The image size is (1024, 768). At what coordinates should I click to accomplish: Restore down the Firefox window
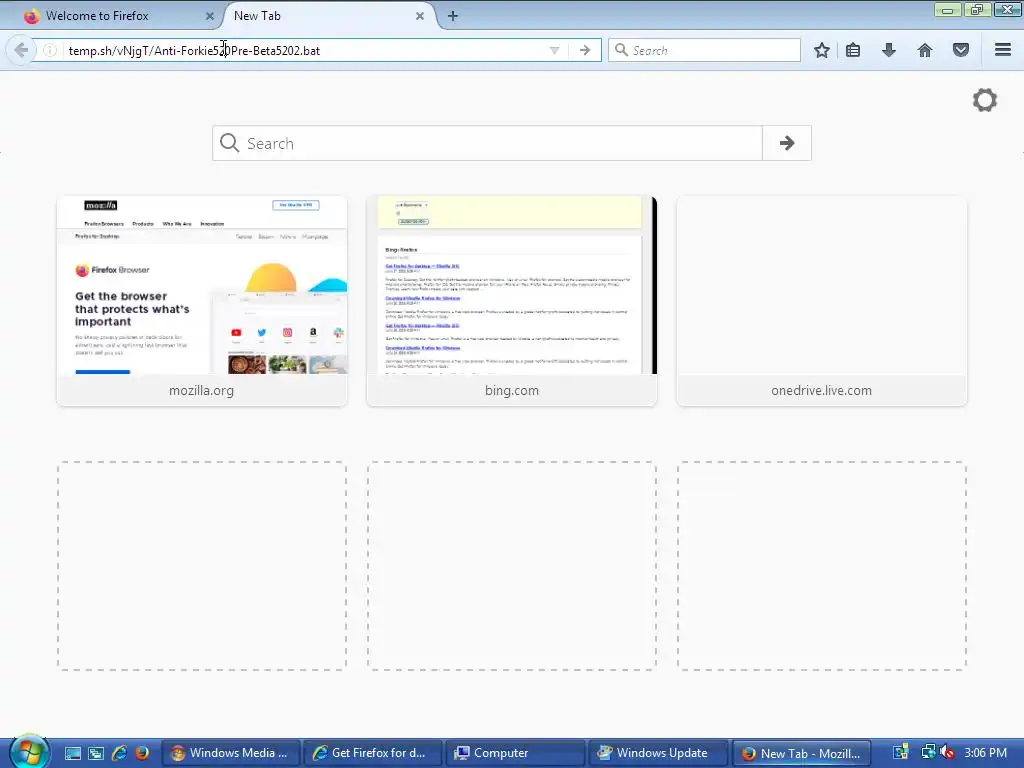[x=976, y=9]
